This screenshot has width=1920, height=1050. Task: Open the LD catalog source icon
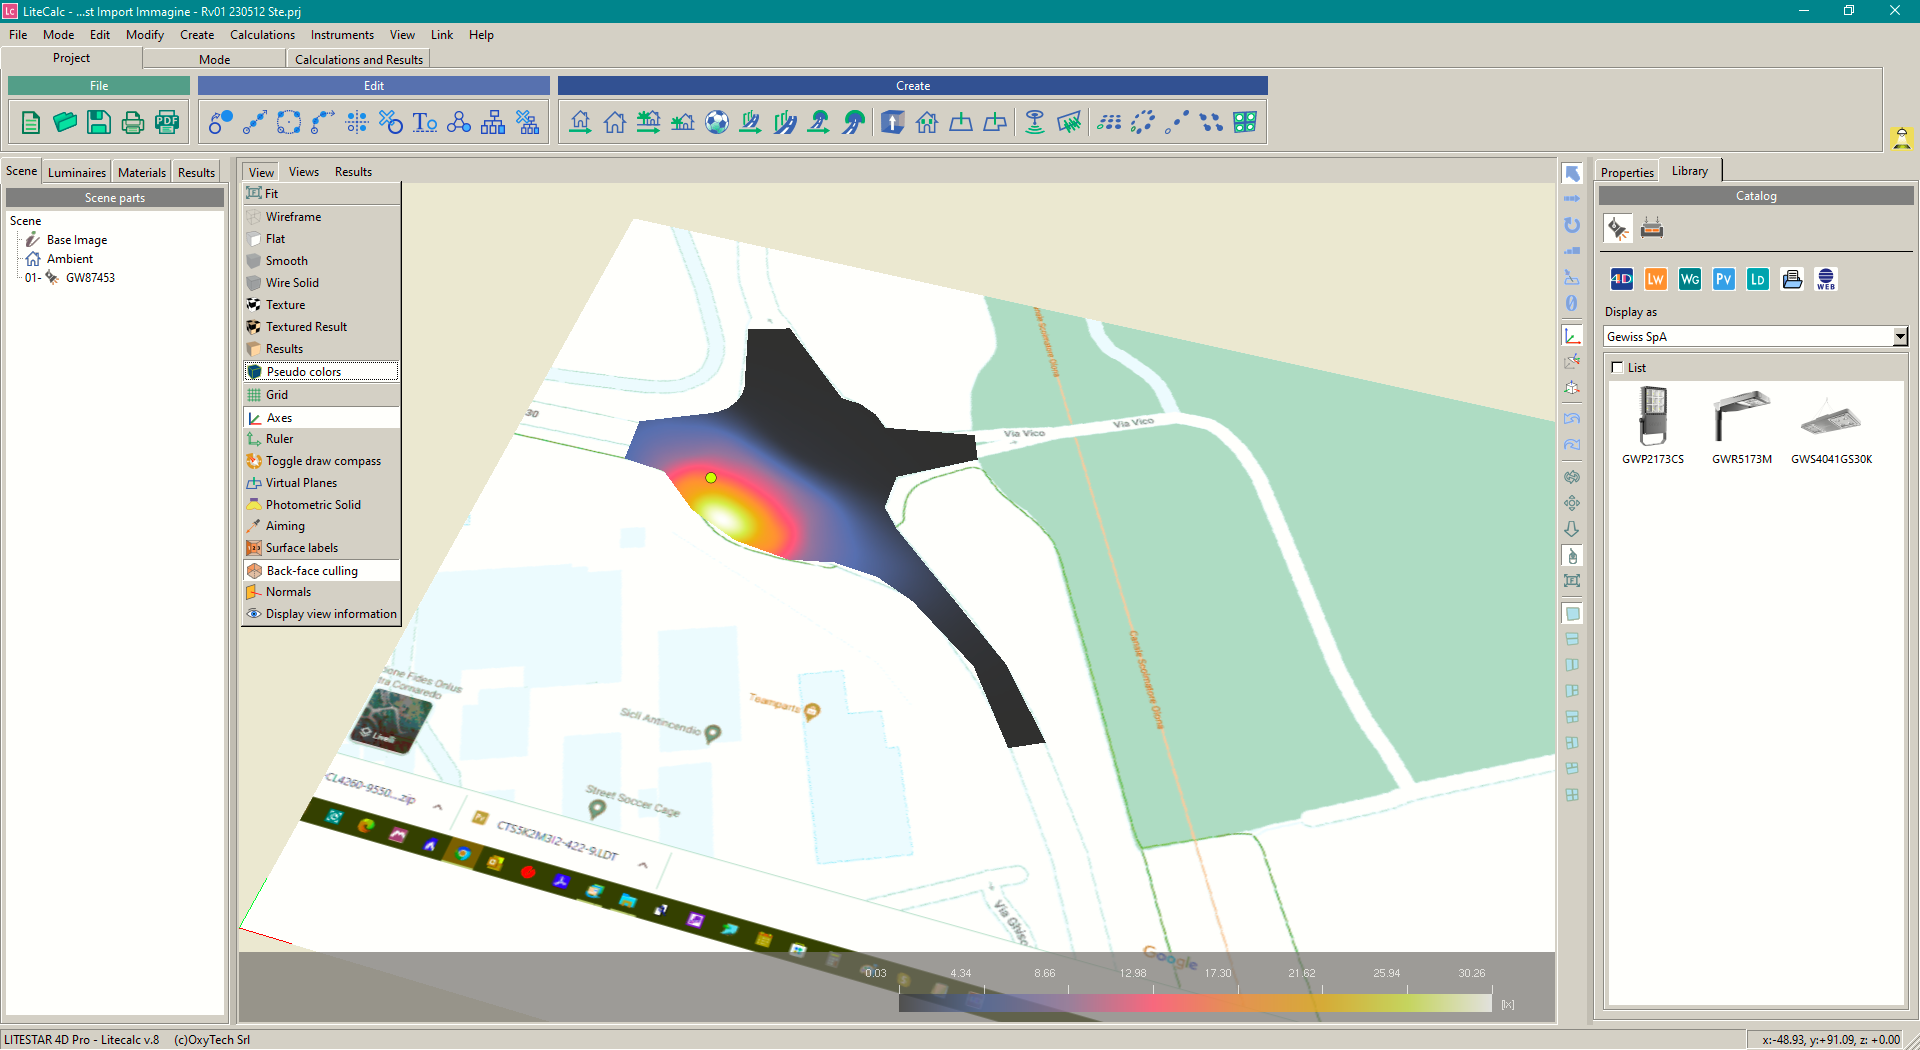click(1758, 279)
